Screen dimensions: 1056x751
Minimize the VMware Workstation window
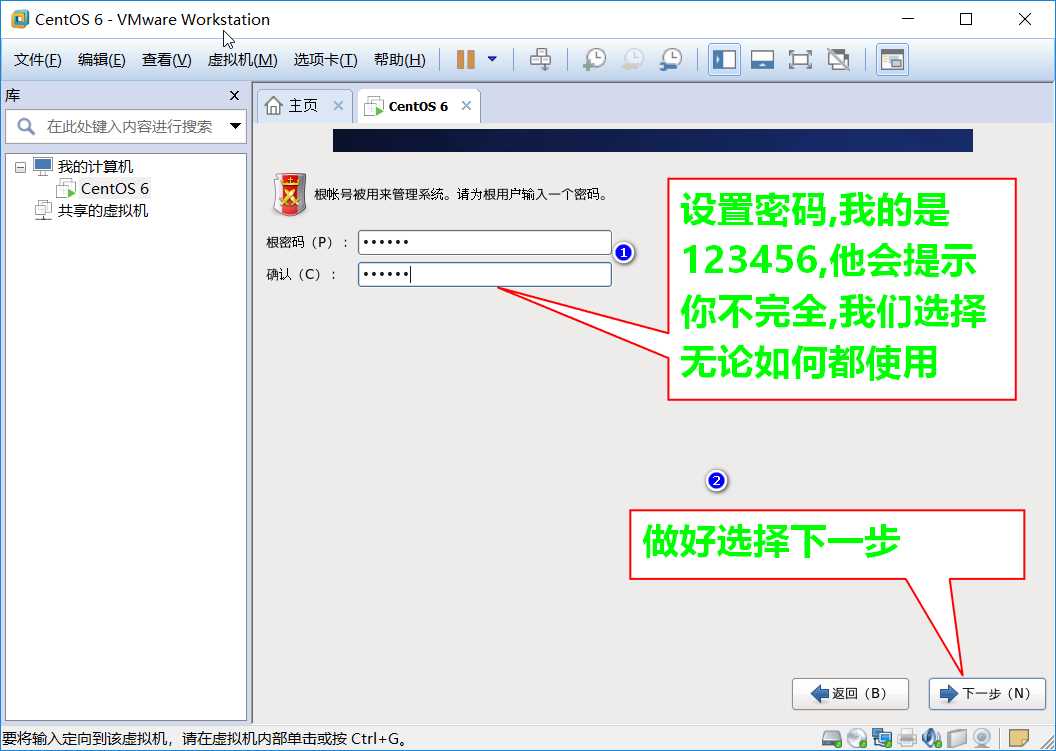point(909,20)
